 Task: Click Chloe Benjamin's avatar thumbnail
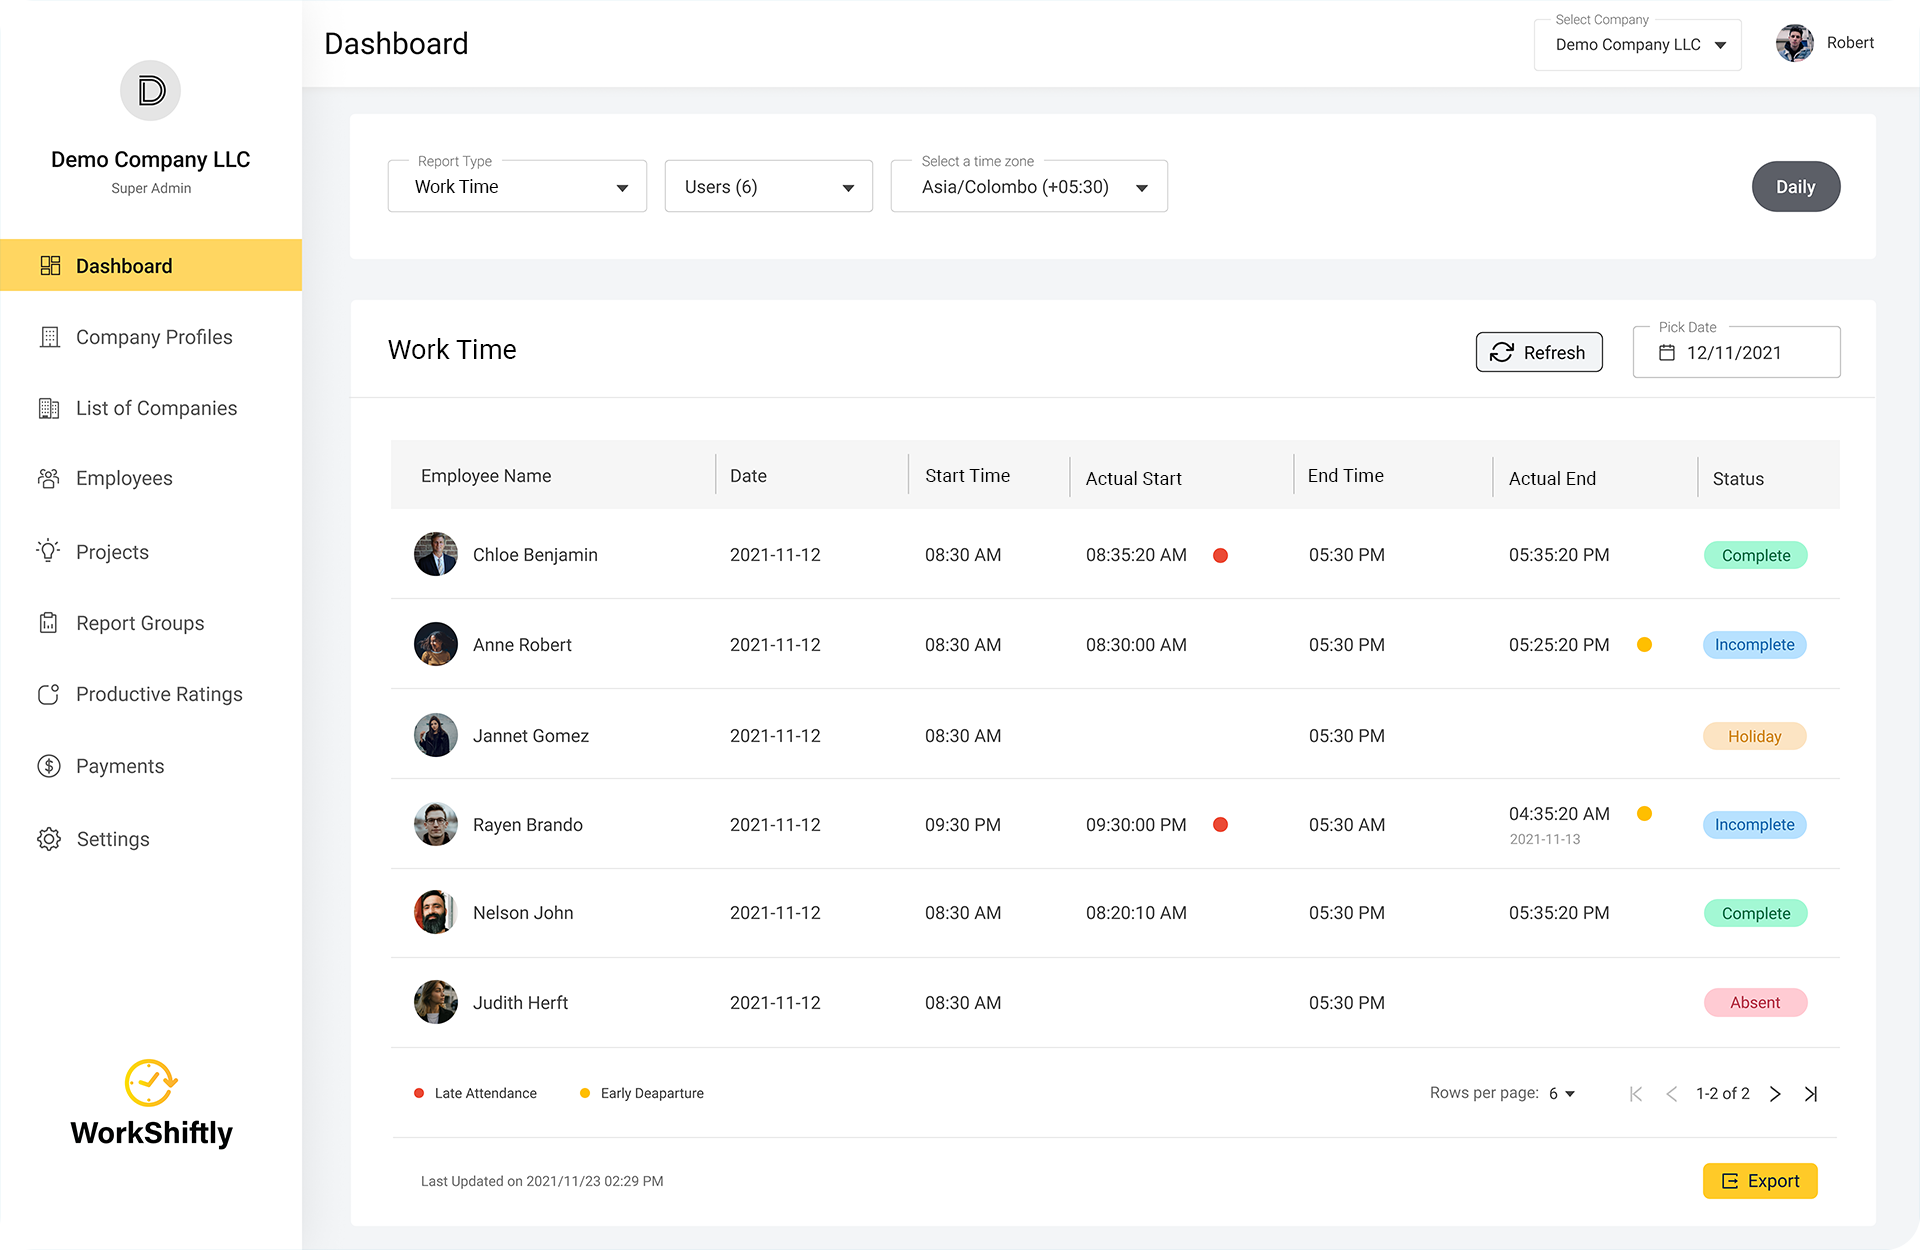(436, 555)
